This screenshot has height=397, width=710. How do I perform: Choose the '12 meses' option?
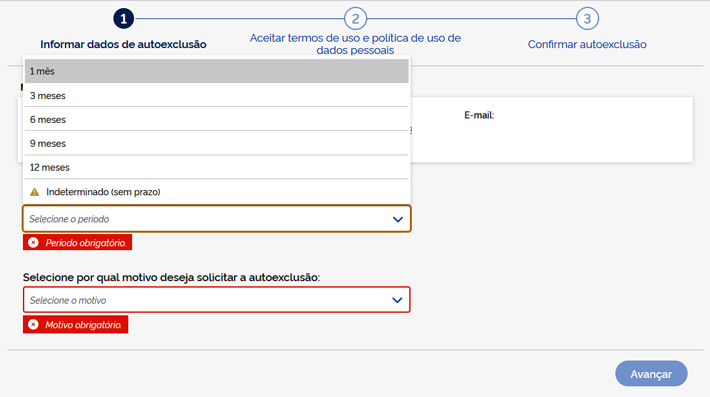216,167
